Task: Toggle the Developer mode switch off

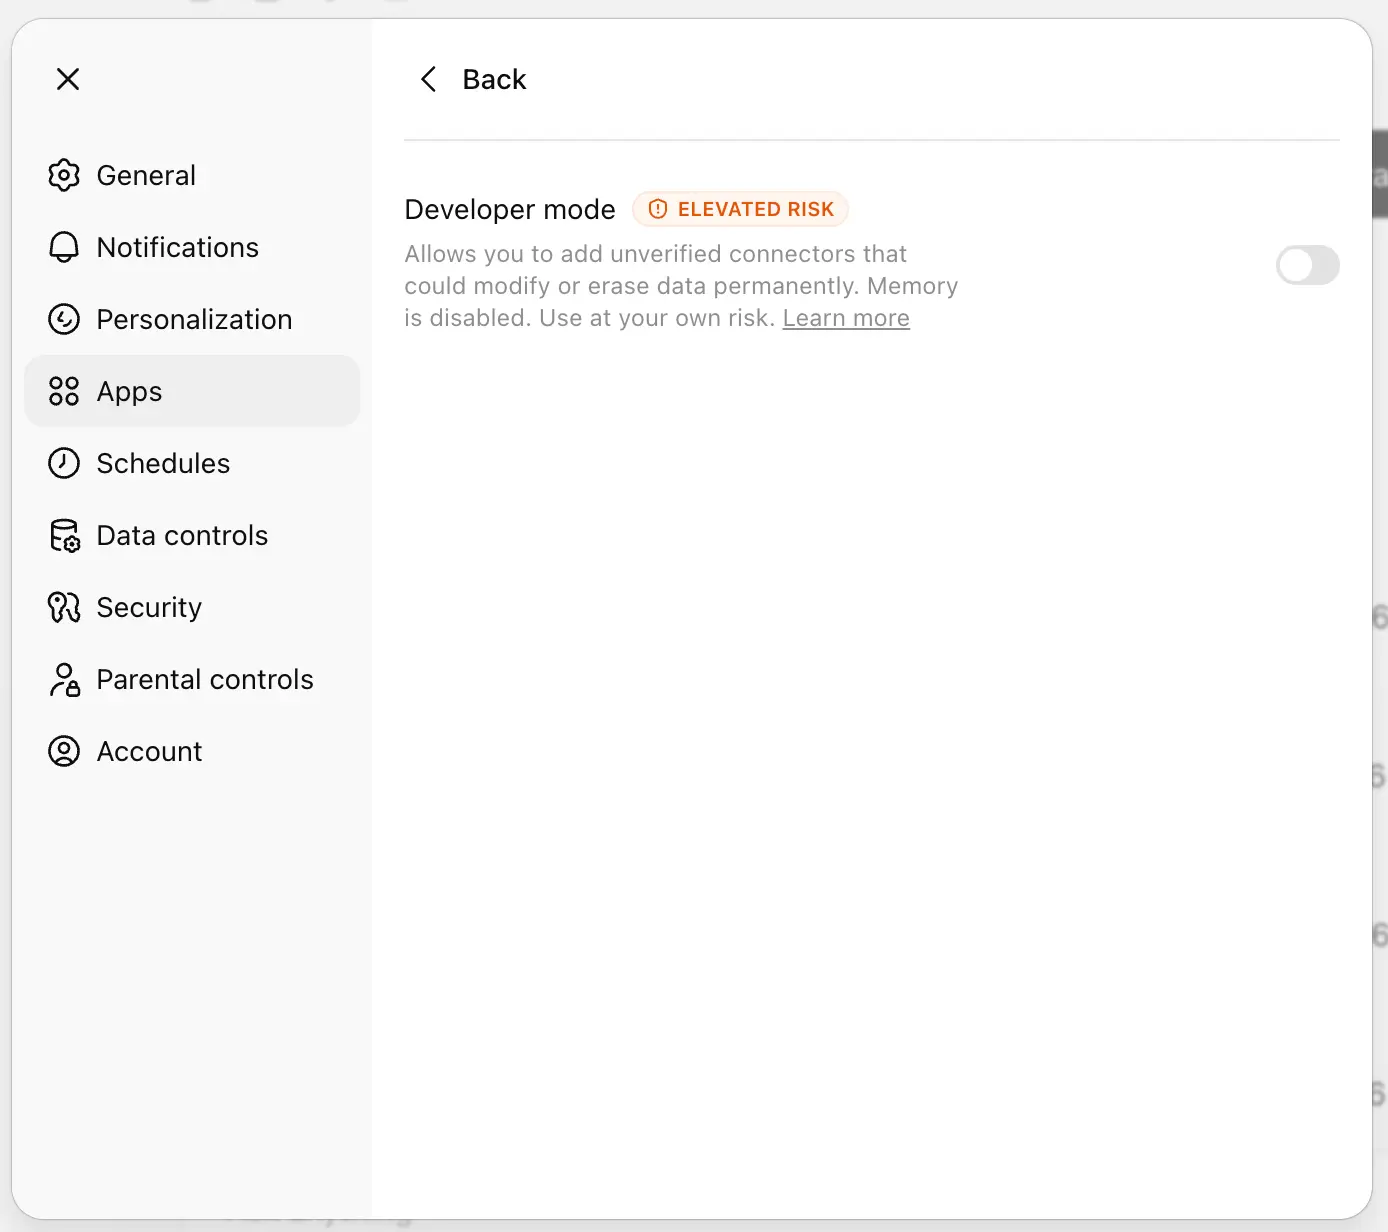Action: (1308, 265)
